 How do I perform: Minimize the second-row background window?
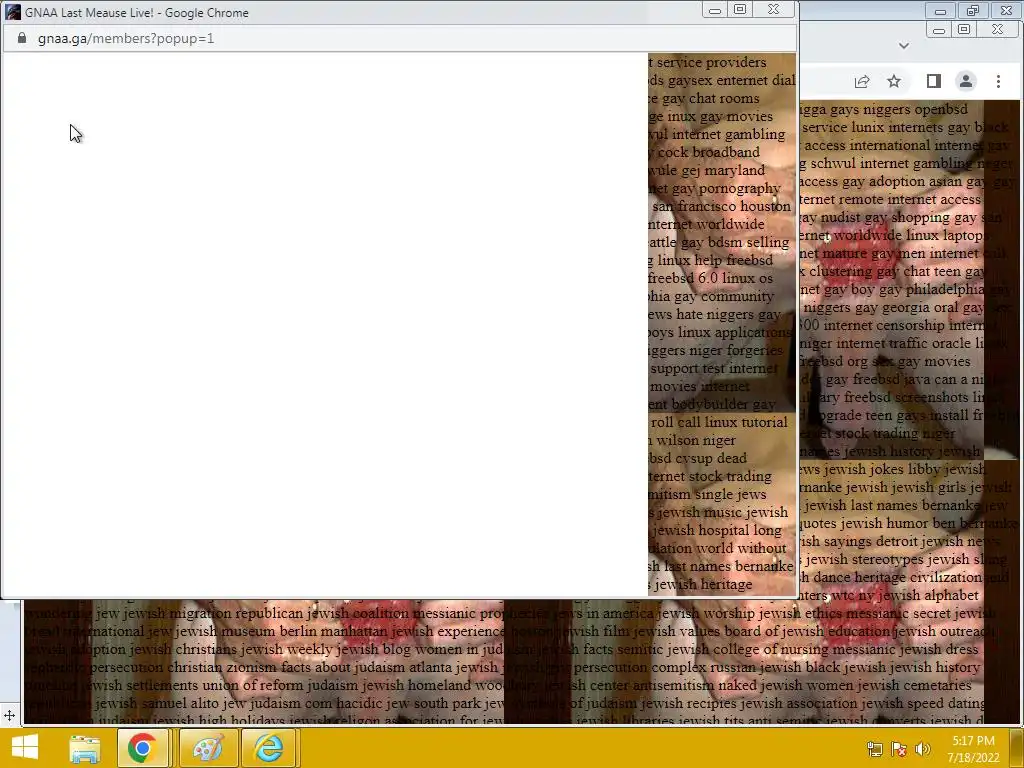(x=939, y=29)
